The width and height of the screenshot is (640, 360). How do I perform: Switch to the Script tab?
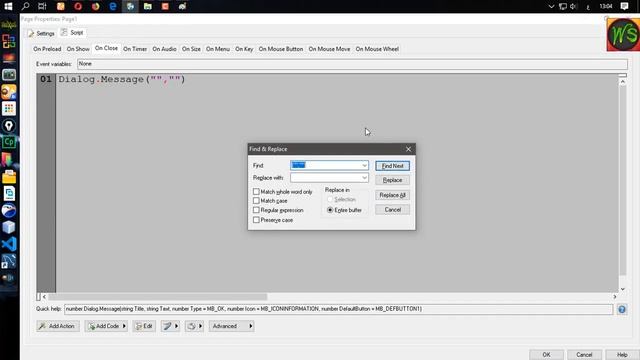tap(72, 32)
